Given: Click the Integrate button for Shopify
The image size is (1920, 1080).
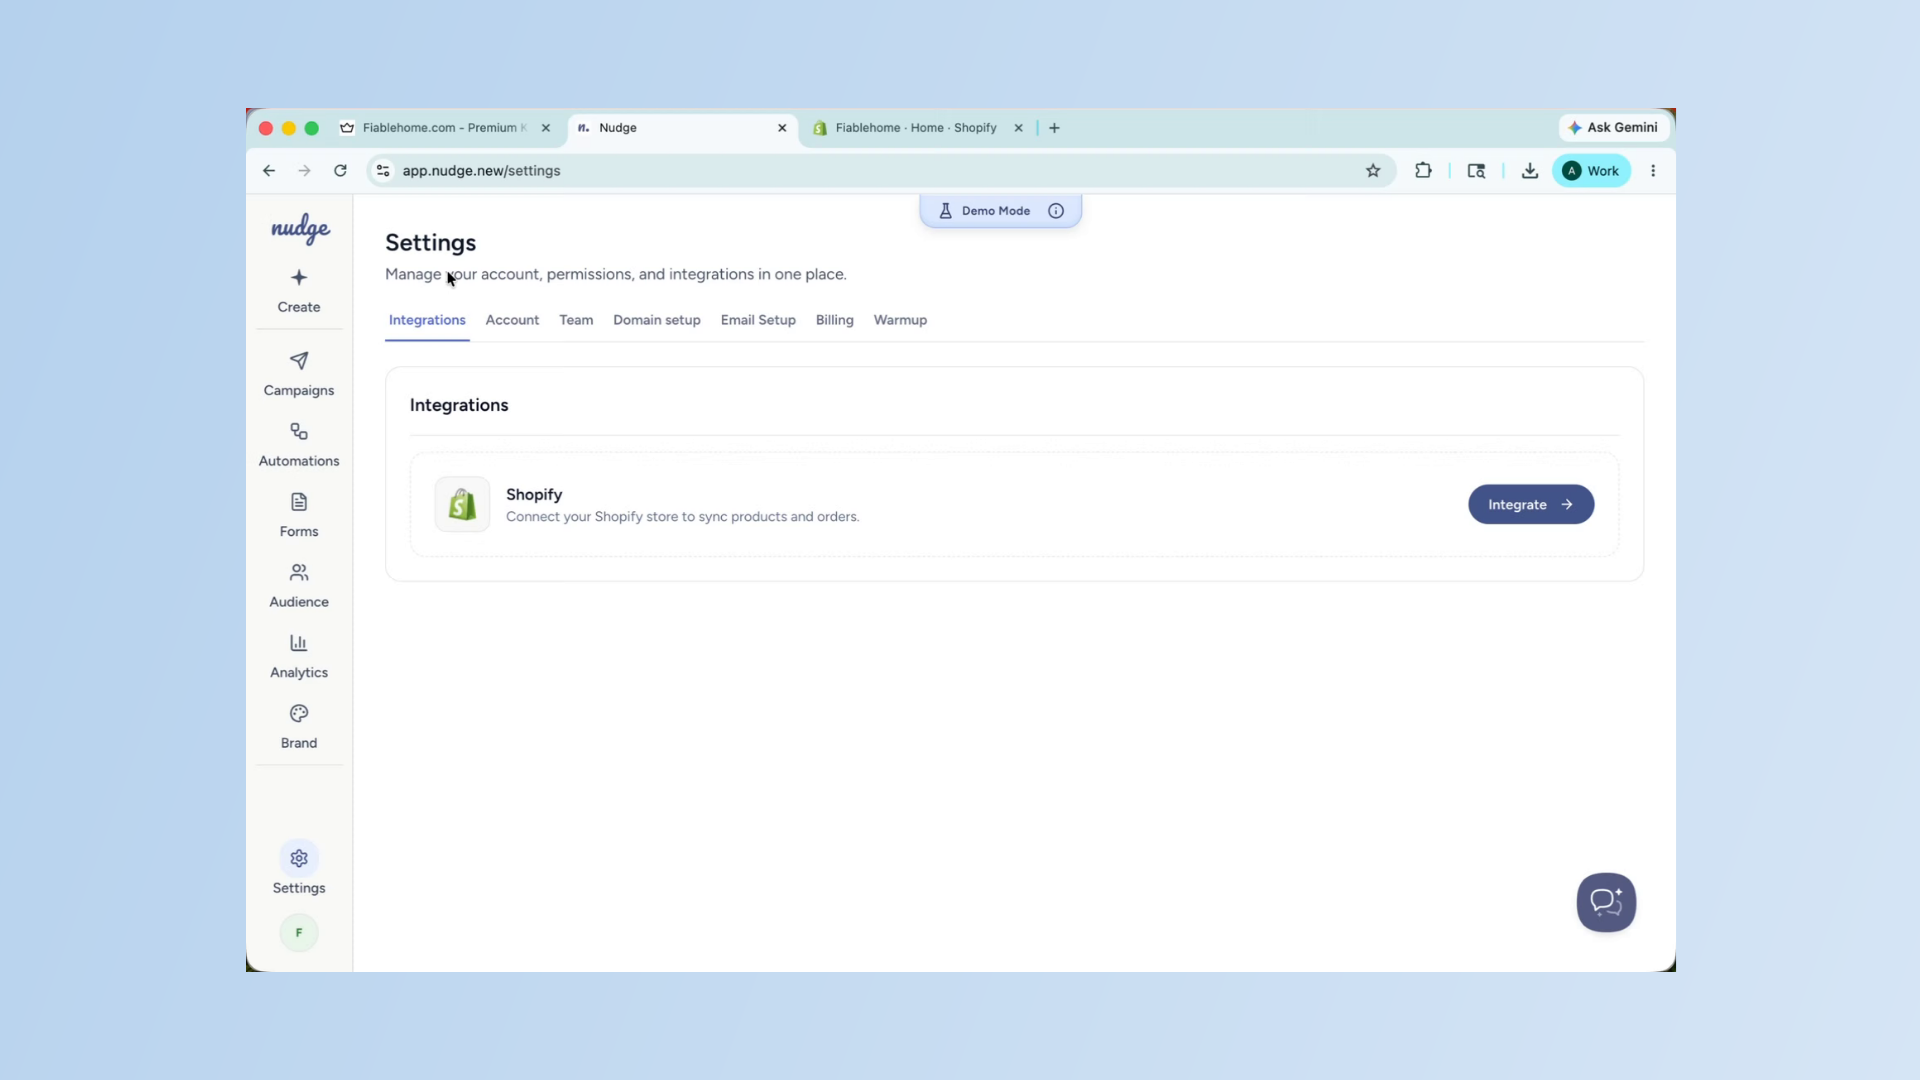Looking at the screenshot, I should pos(1531,505).
